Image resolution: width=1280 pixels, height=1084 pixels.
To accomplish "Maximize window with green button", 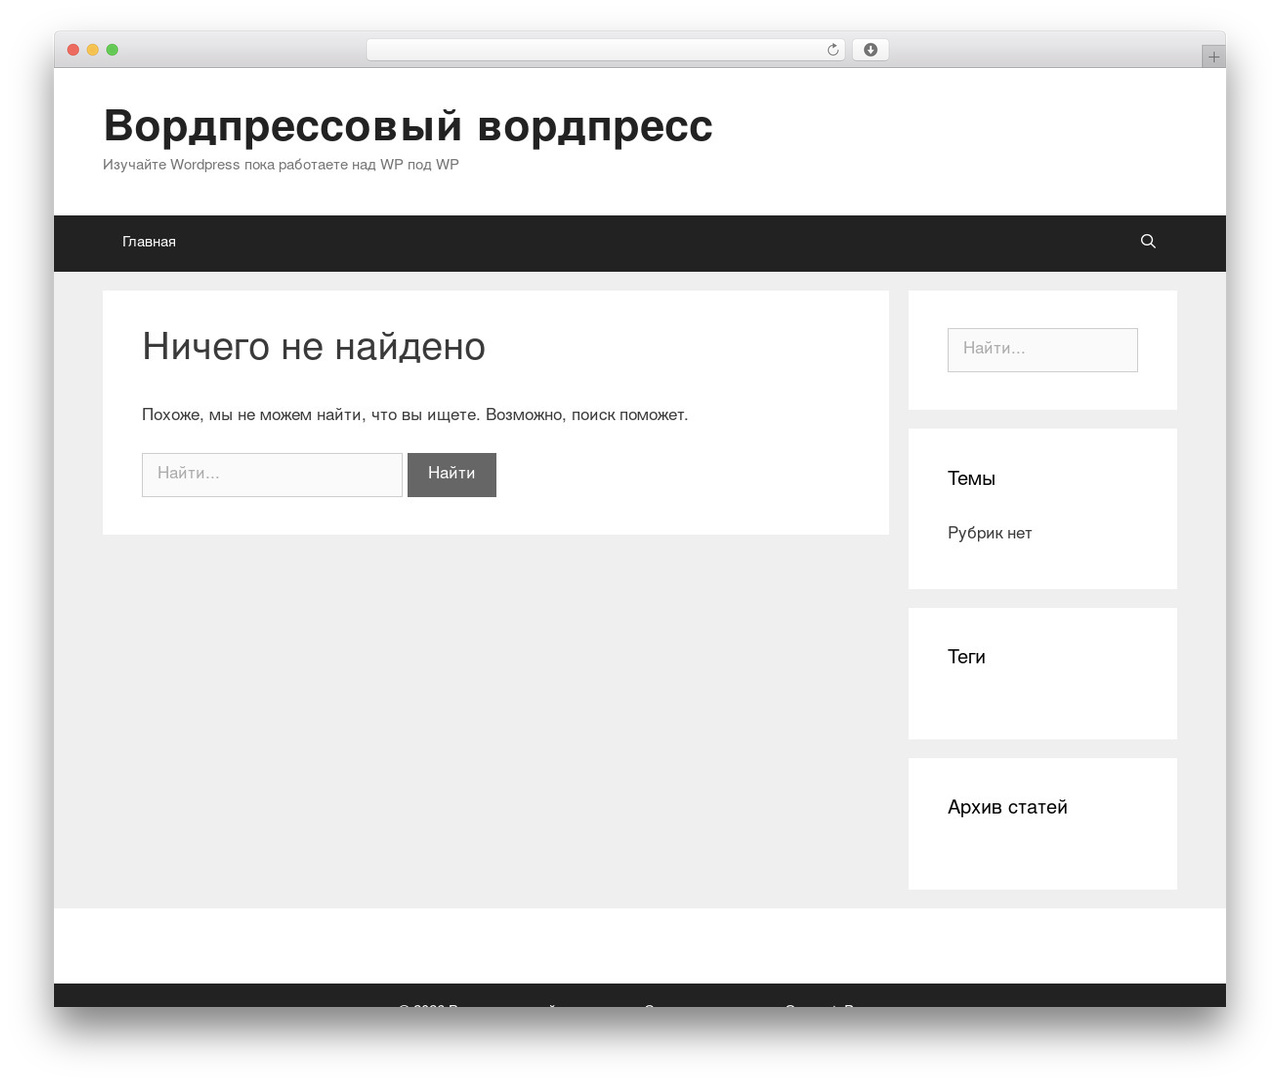I will click(112, 50).
